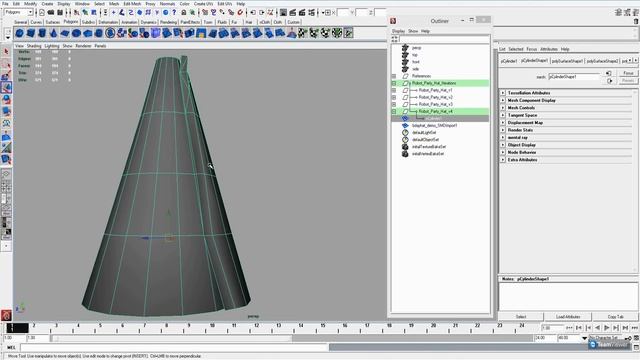Click the Go to output connection icon
The width and height of the screenshot is (640, 360).
pos(610,81)
